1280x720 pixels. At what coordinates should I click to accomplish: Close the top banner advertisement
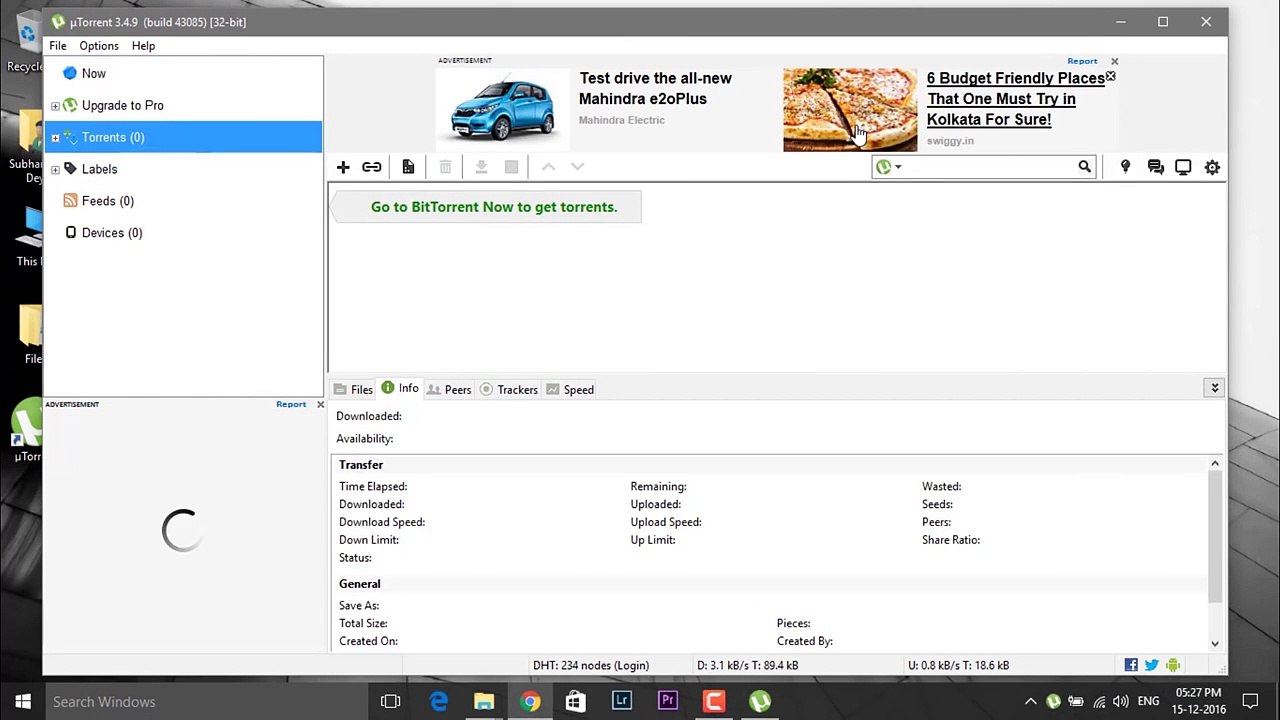point(1114,61)
